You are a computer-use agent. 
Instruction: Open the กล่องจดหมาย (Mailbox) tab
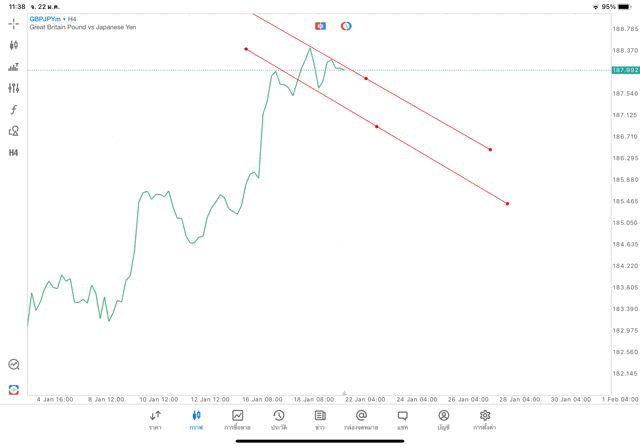[361, 420]
